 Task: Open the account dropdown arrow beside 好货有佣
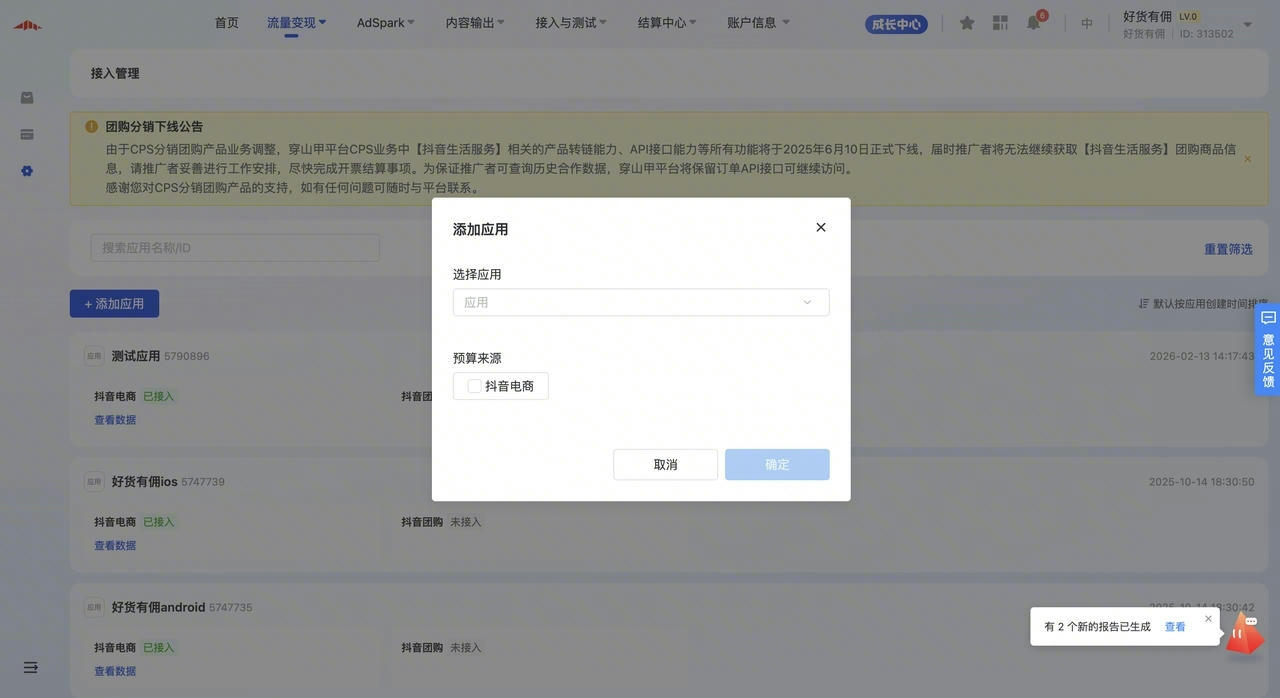tap(1247, 24)
